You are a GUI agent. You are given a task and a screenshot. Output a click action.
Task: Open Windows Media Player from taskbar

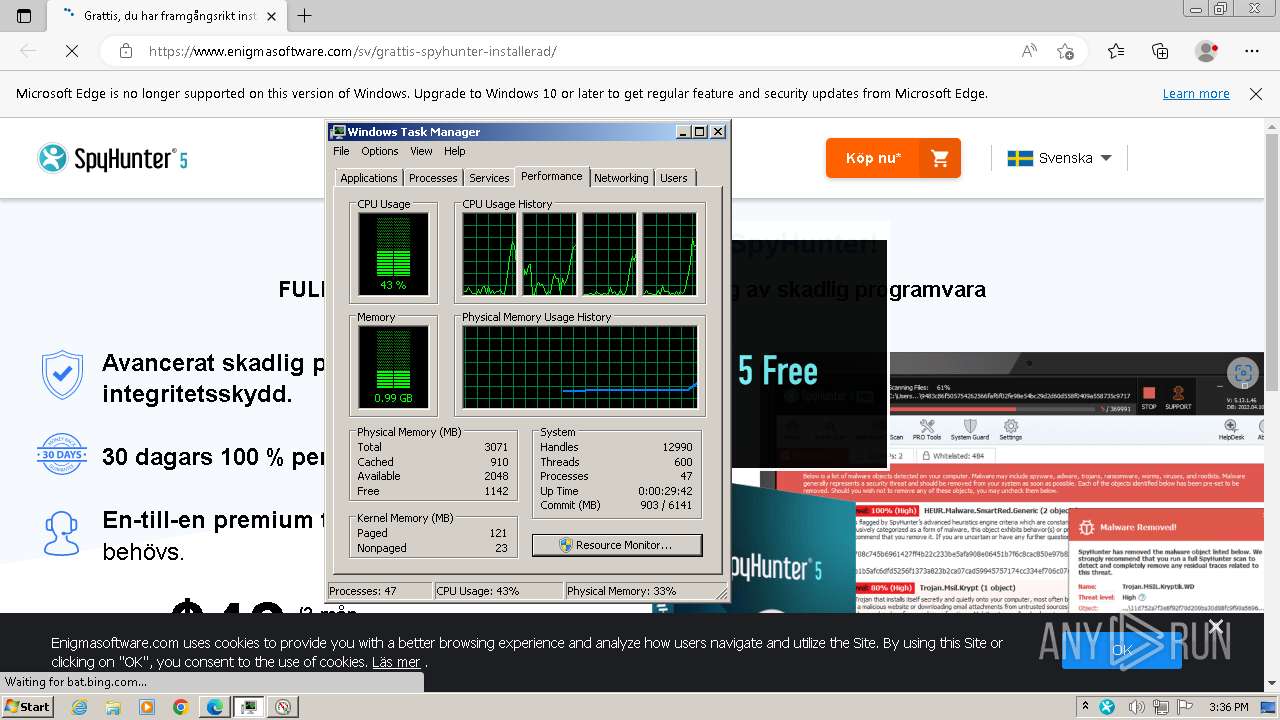pos(147,707)
